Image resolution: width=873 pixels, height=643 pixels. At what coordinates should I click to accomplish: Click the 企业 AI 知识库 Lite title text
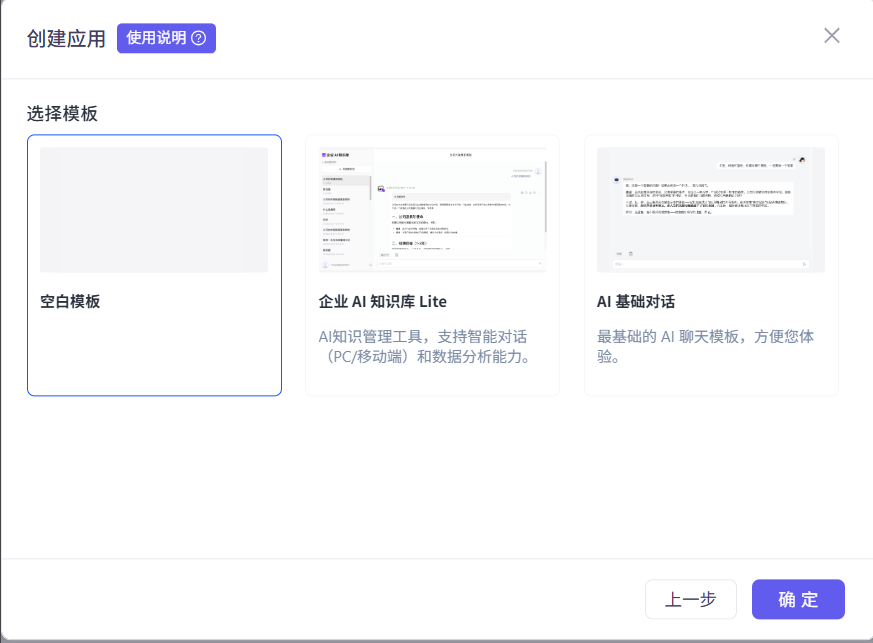(383, 299)
